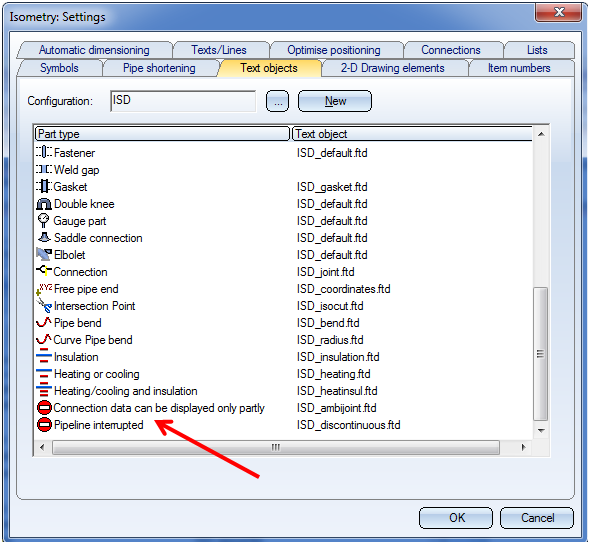Click the Text object column header

pos(412,134)
